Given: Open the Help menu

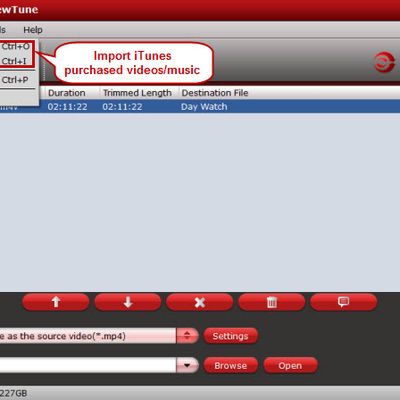Looking at the screenshot, I should [33, 30].
